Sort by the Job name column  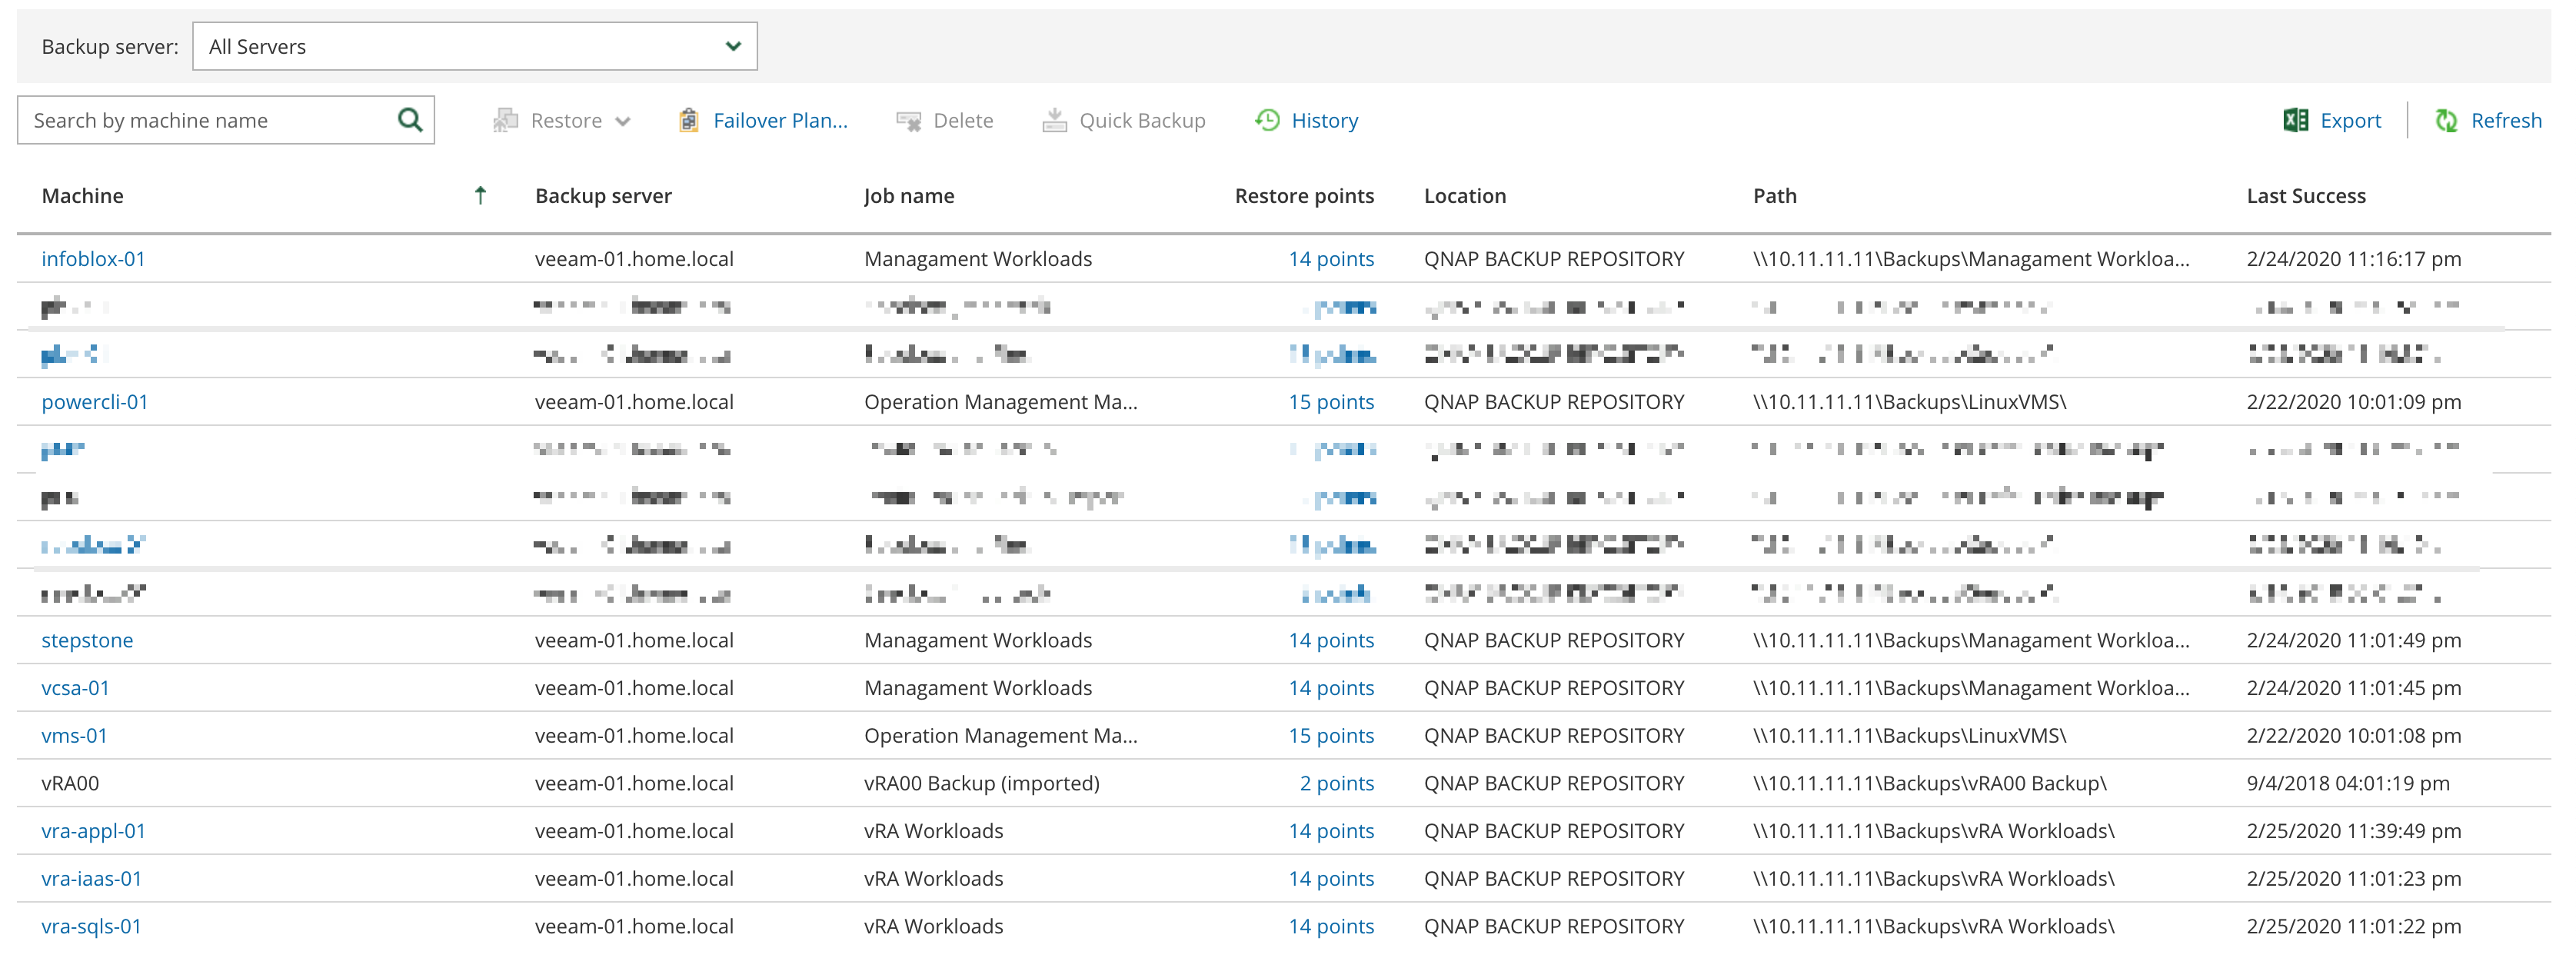click(908, 196)
